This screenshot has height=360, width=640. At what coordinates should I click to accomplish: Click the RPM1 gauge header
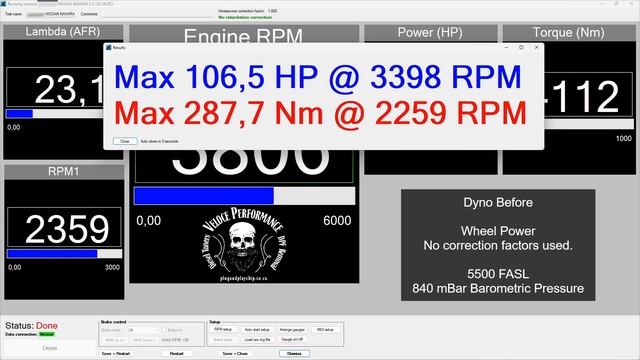[64, 171]
